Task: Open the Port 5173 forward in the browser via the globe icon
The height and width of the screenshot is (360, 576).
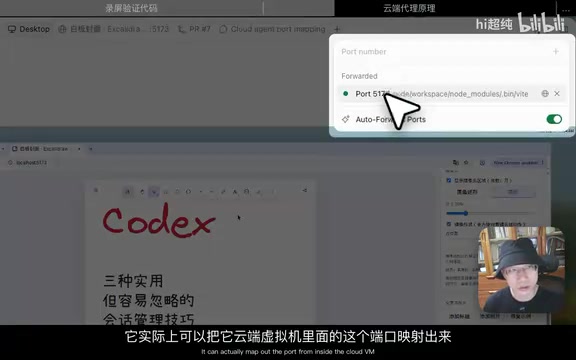Action: click(x=545, y=94)
